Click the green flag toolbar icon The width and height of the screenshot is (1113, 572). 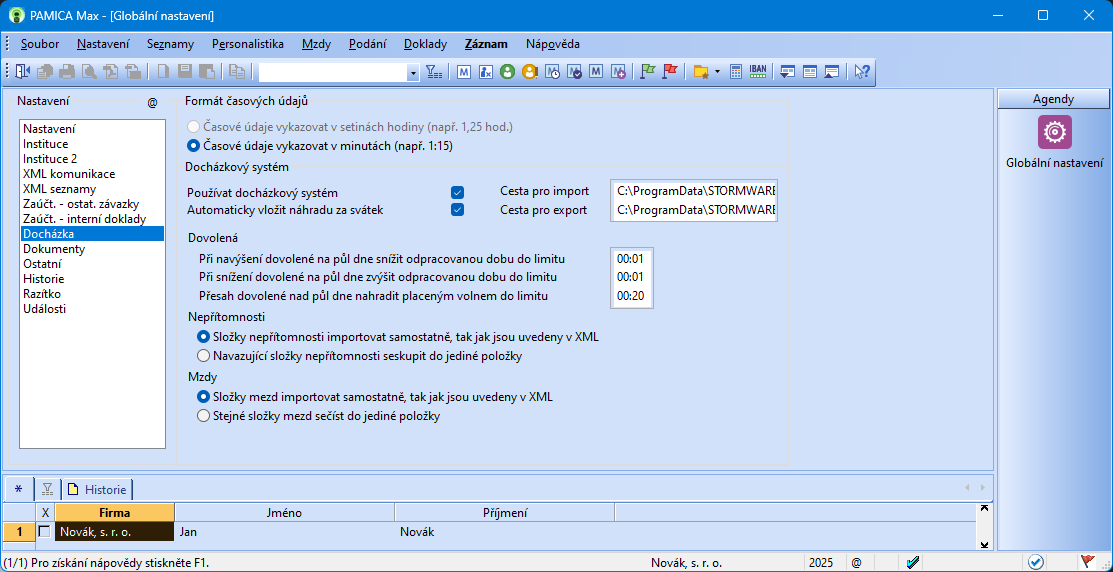point(647,72)
